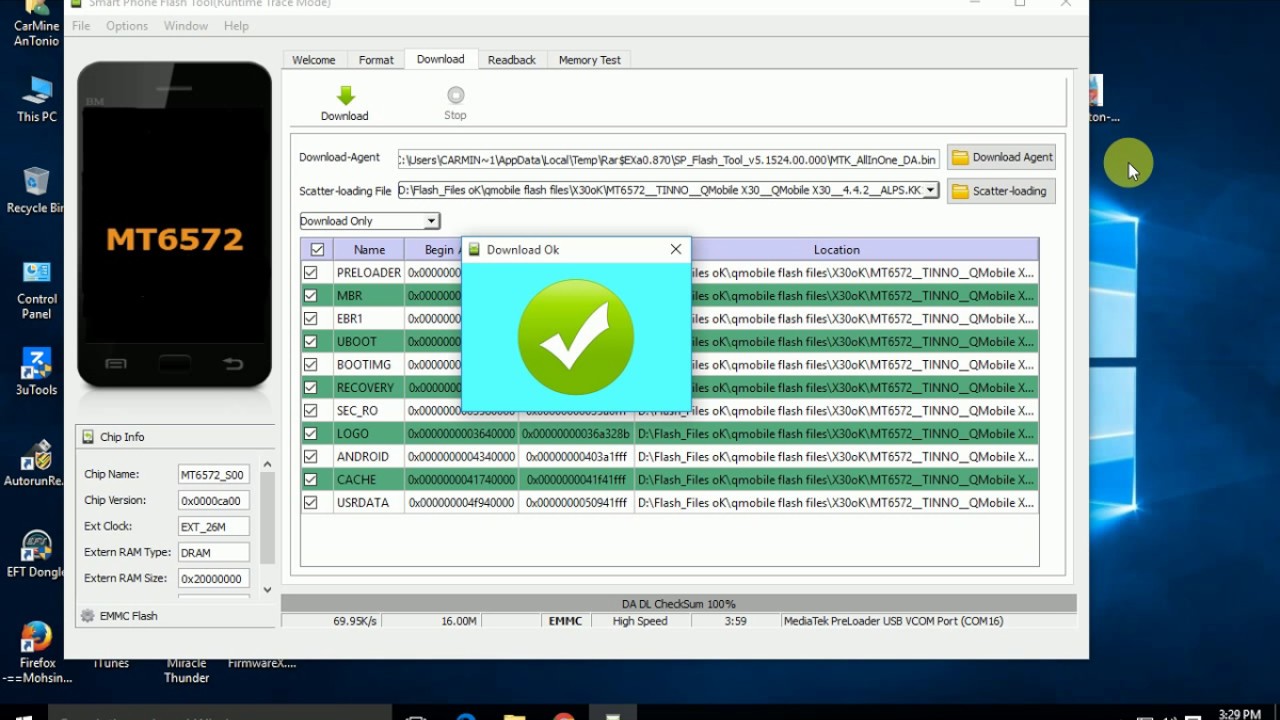This screenshot has width=1280, height=720.
Task: Open the Recycle Bin desktop icon
Action: tap(37, 190)
